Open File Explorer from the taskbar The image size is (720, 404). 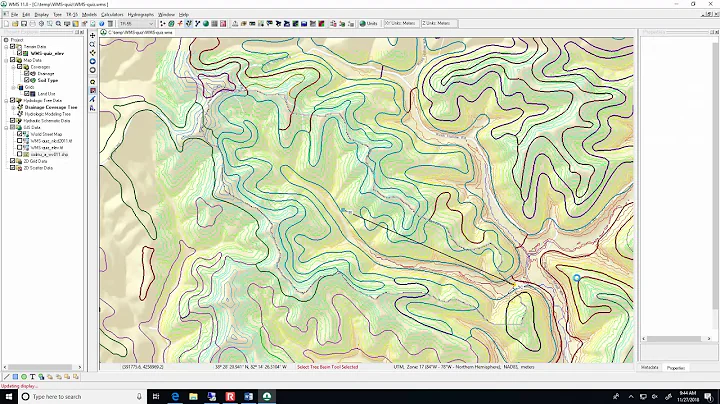click(x=193, y=397)
